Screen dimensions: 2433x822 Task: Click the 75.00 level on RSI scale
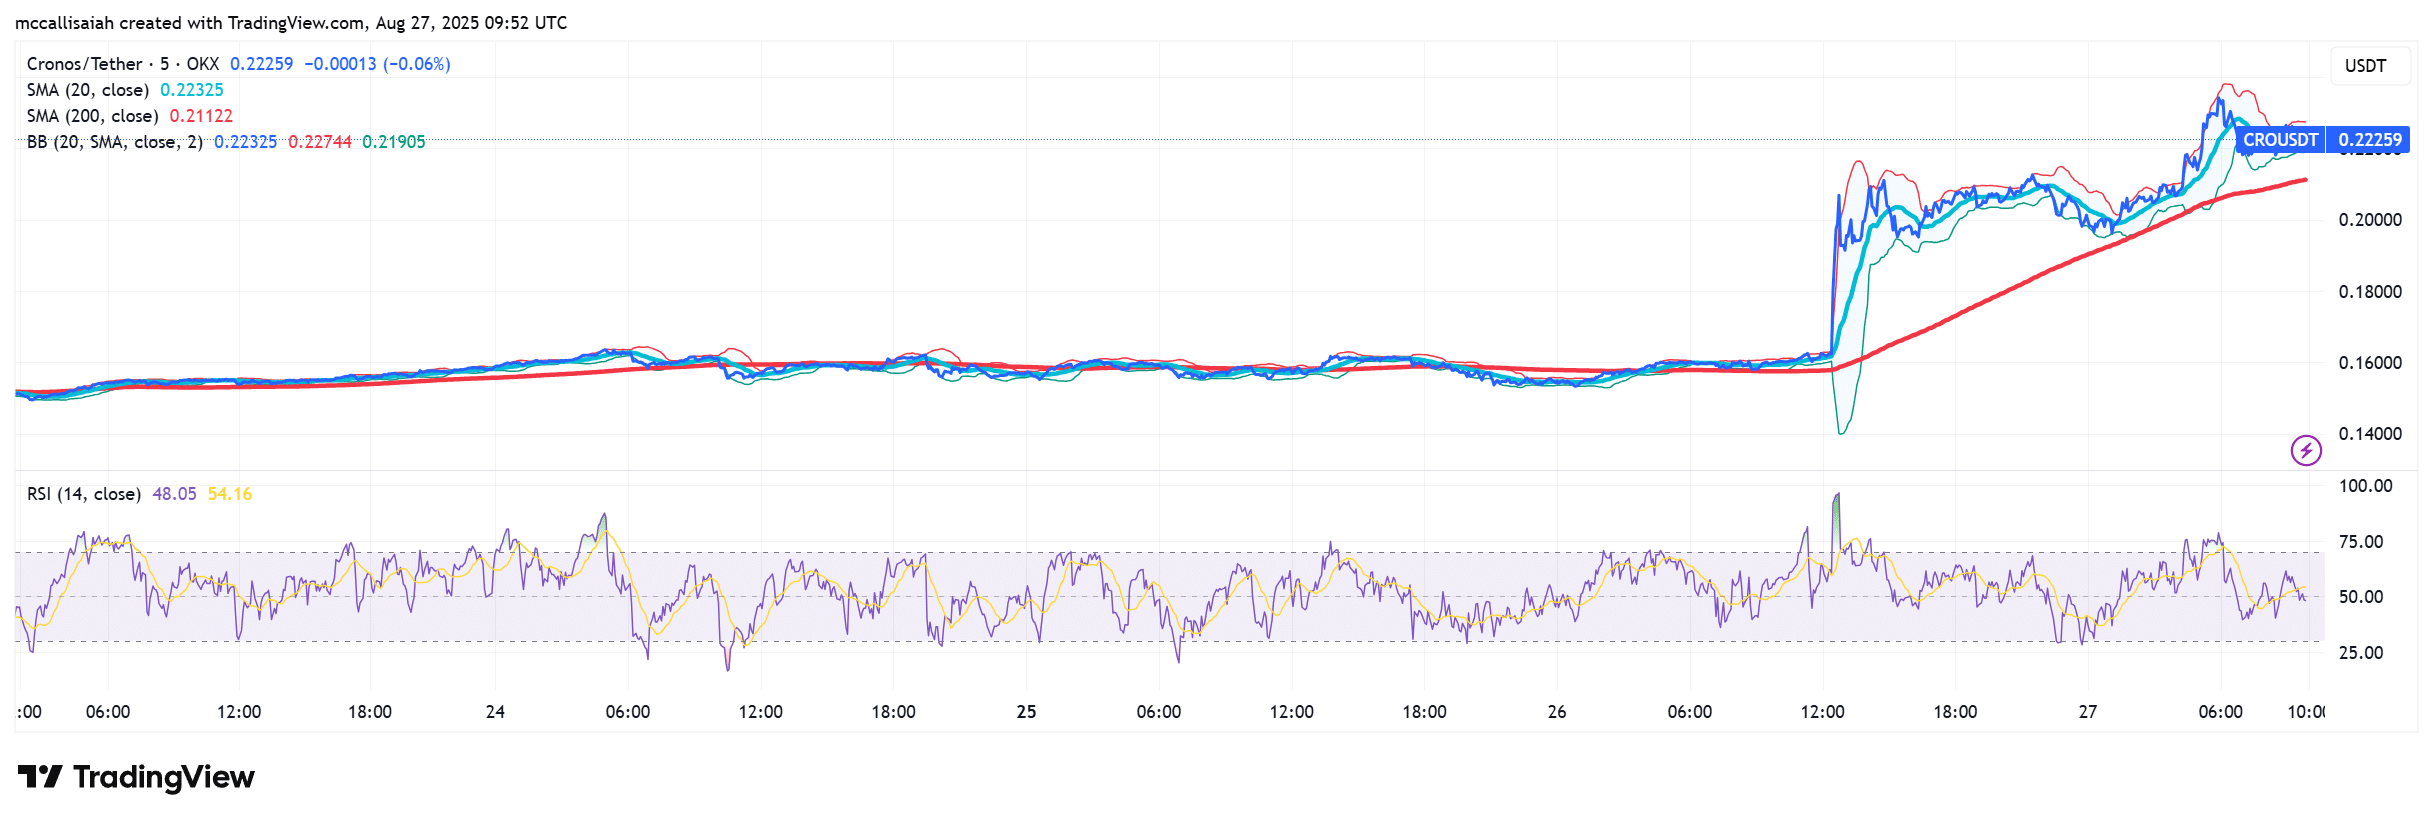pos(2360,542)
